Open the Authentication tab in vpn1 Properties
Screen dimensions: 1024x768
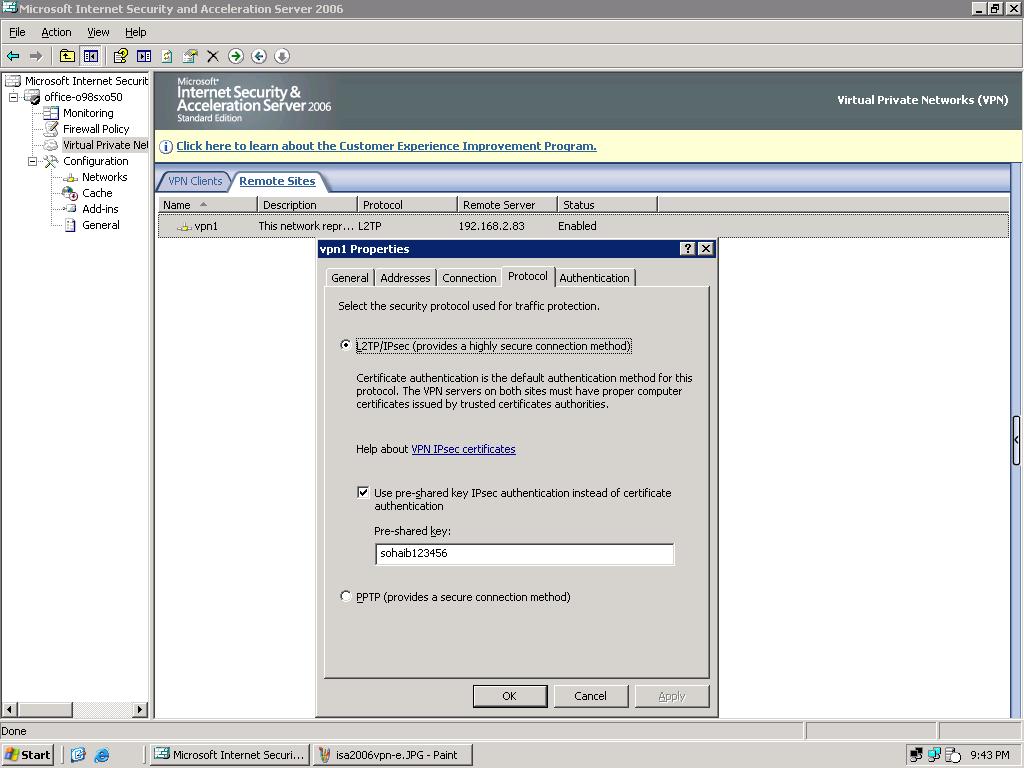point(594,278)
